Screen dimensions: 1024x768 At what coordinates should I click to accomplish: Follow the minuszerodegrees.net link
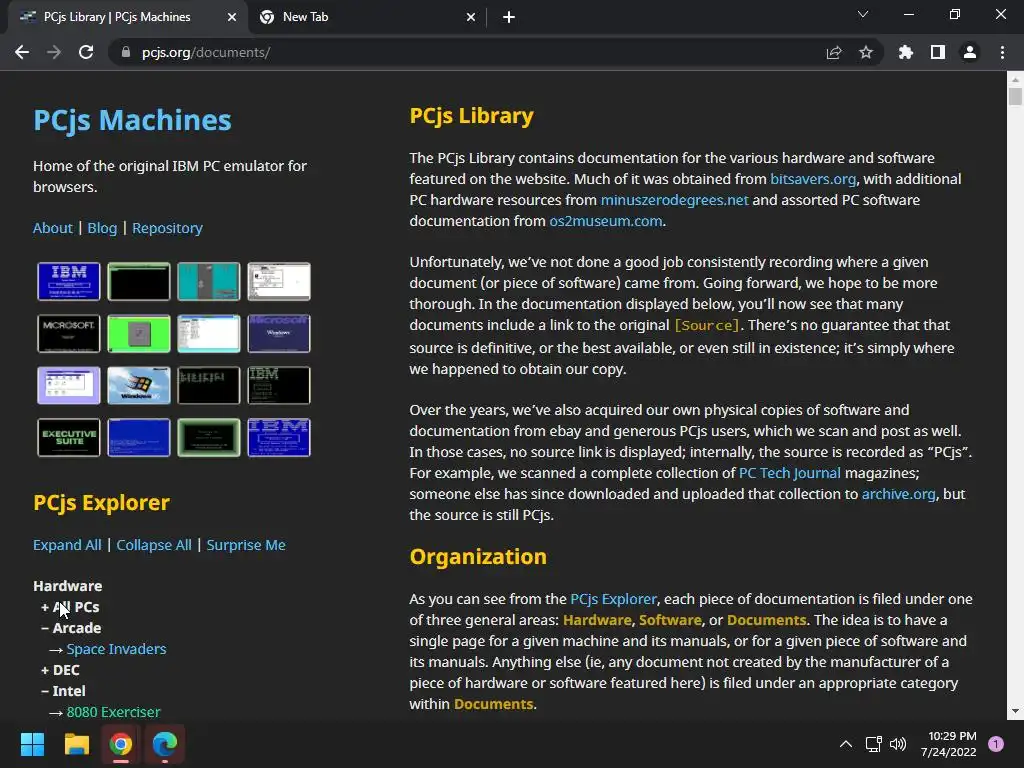pos(675,200)
